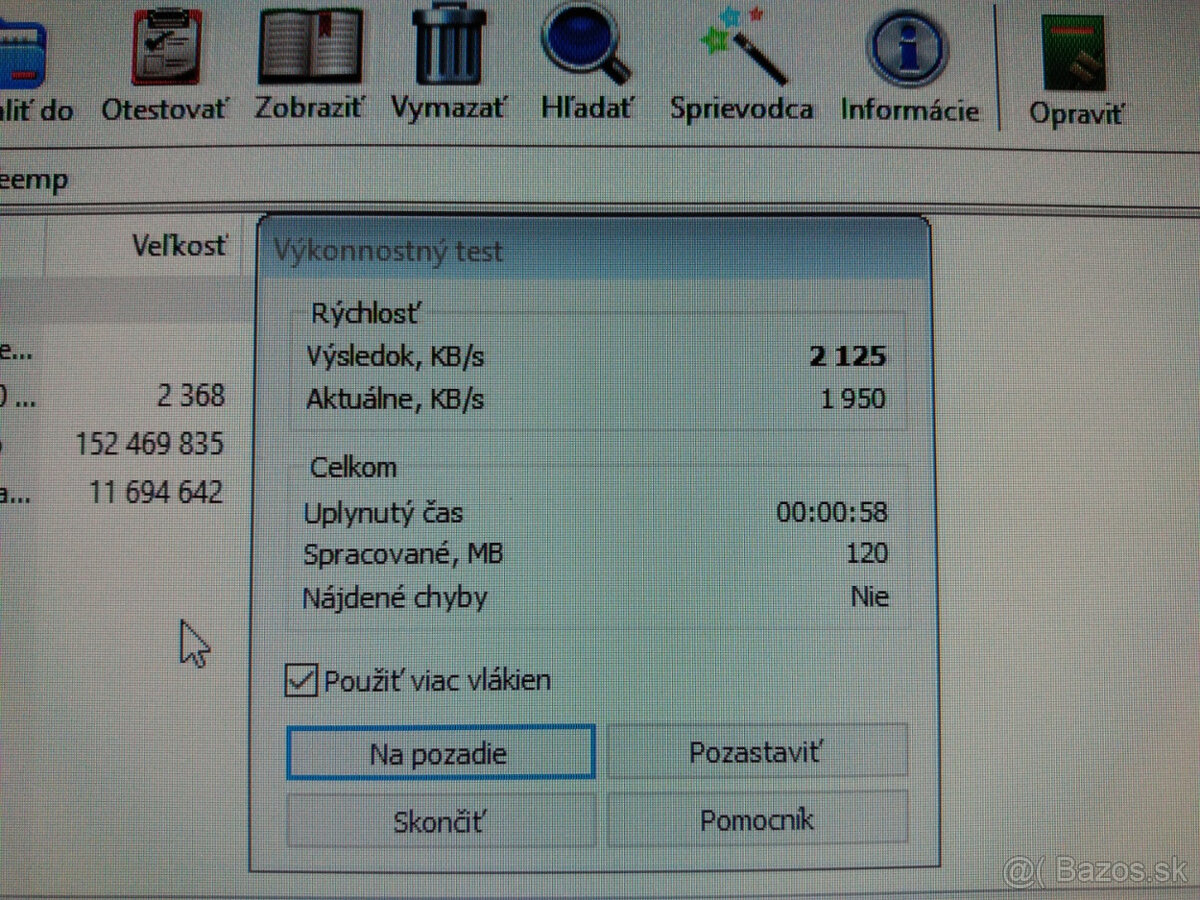Click the Opraviť repair archive icon

(x=1075, y=50)
